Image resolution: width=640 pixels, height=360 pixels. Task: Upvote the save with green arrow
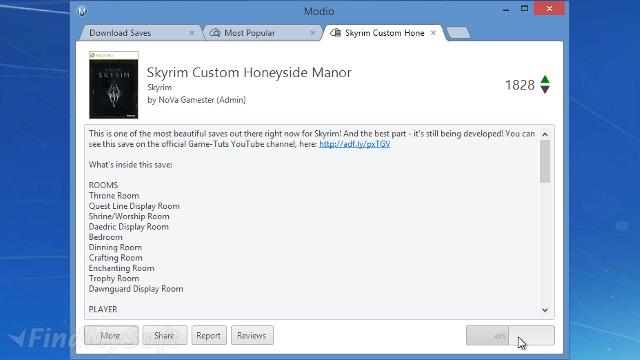point(545,80)
